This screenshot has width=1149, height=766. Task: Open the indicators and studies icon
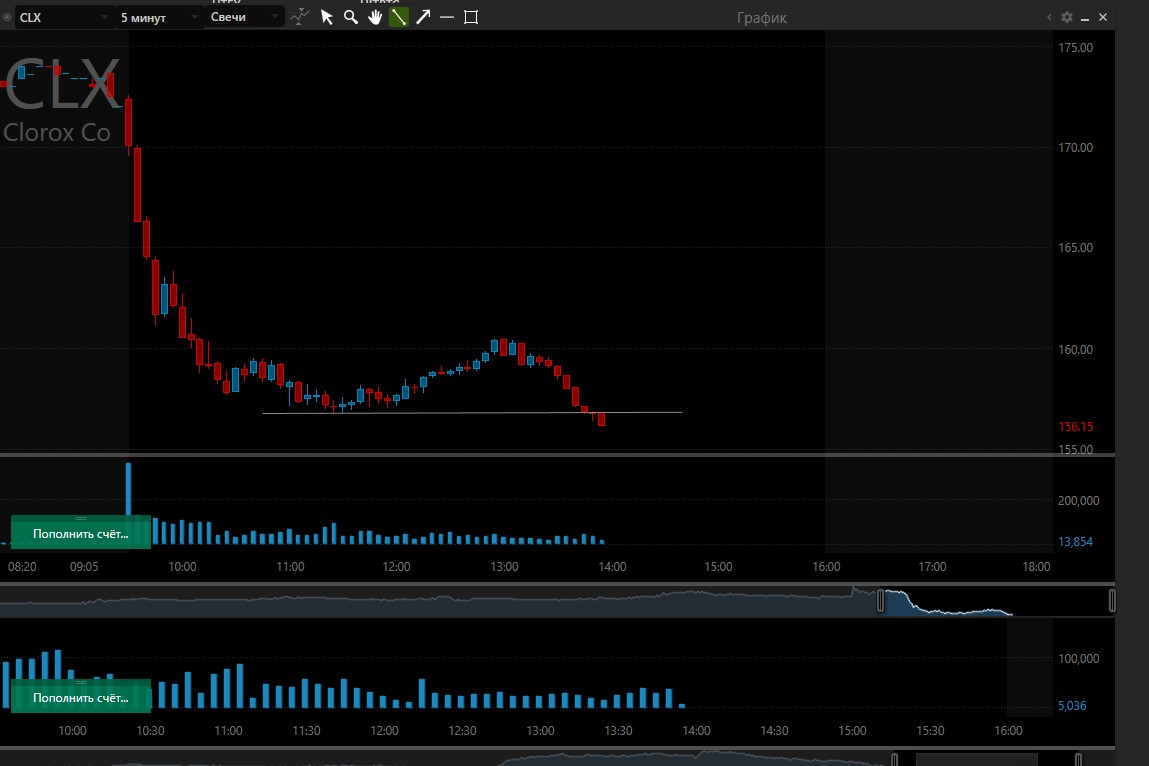(x=299, y=17)
